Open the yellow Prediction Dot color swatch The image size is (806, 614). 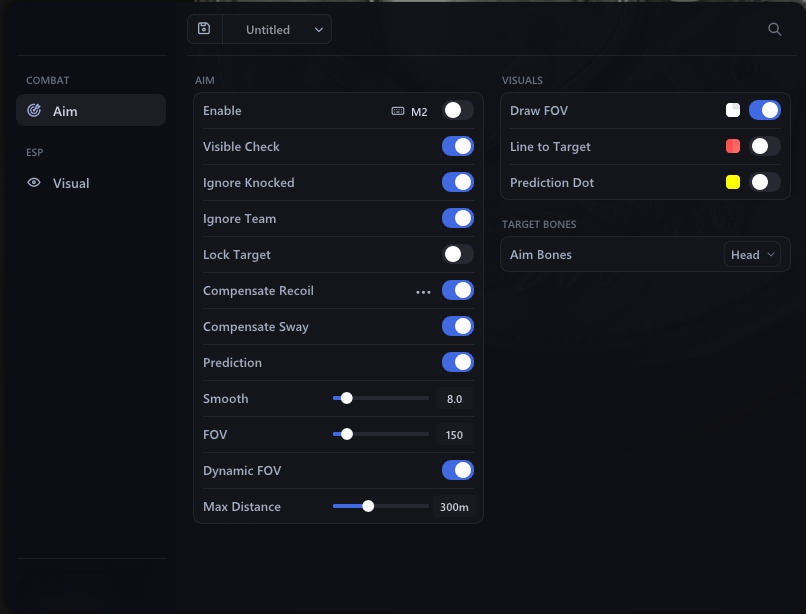[x=732, y=182]
